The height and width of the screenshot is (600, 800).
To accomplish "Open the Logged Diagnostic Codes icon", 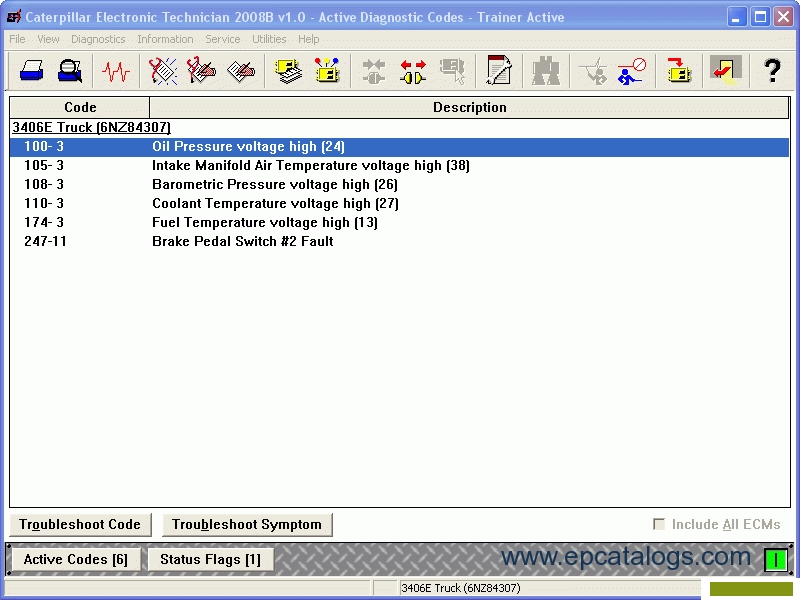I will tap(201, 71).
